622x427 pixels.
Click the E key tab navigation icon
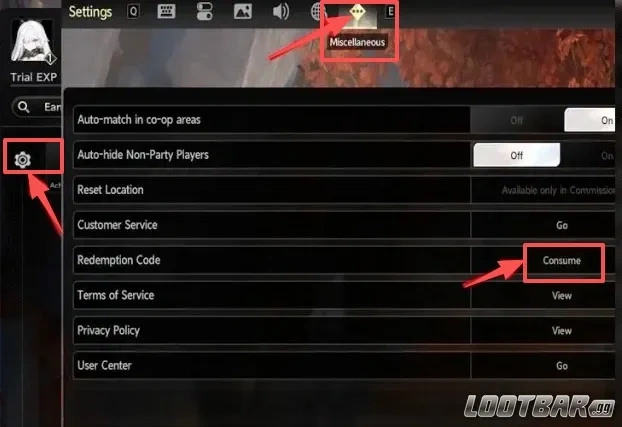coord(390,12)
